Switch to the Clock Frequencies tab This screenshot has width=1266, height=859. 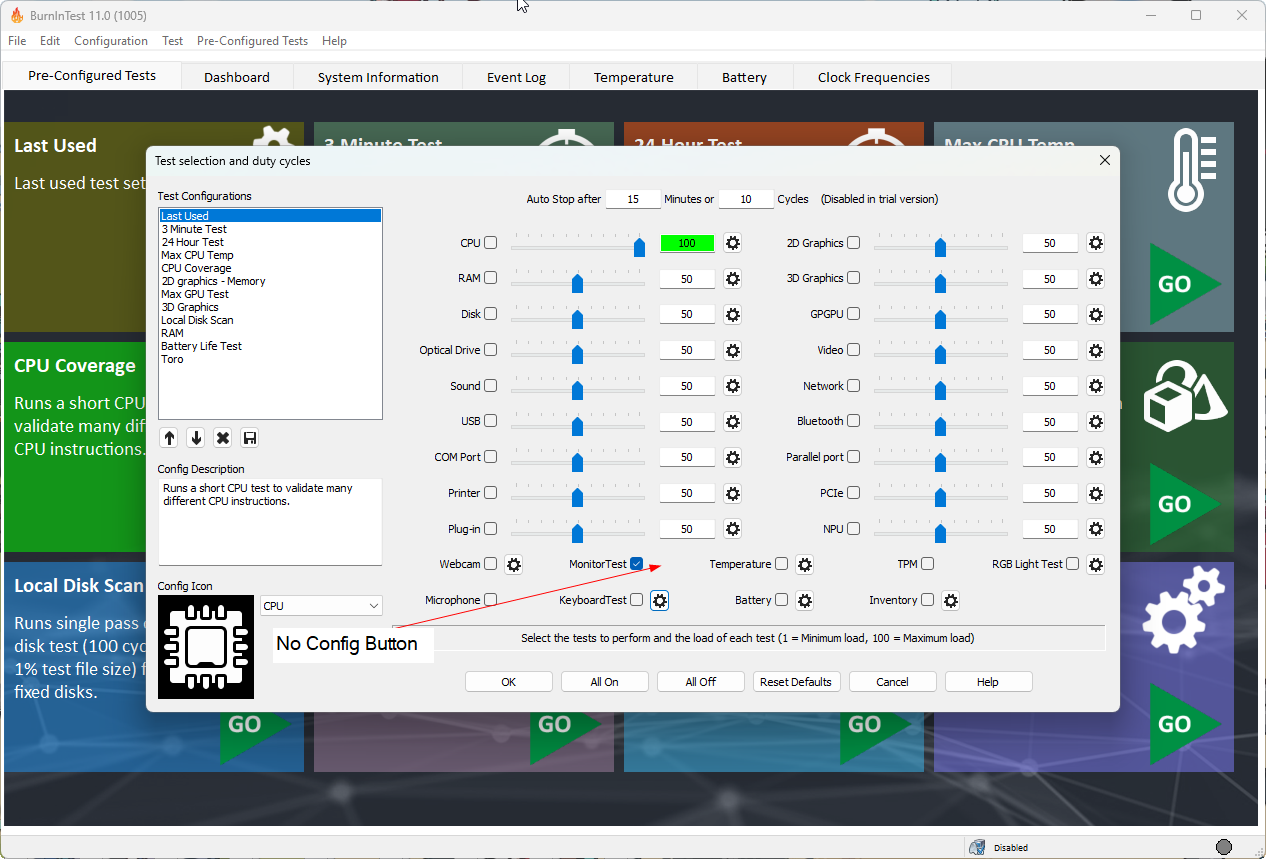pos(873,77)
